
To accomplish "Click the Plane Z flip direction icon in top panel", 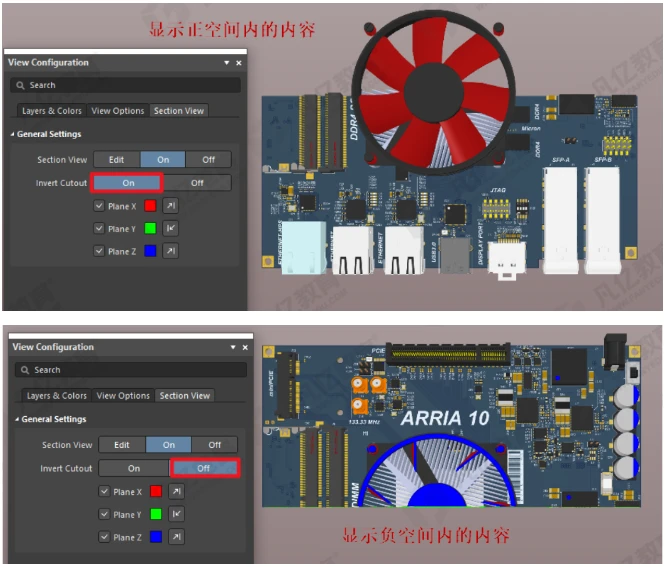I will (x=170, y=251).
